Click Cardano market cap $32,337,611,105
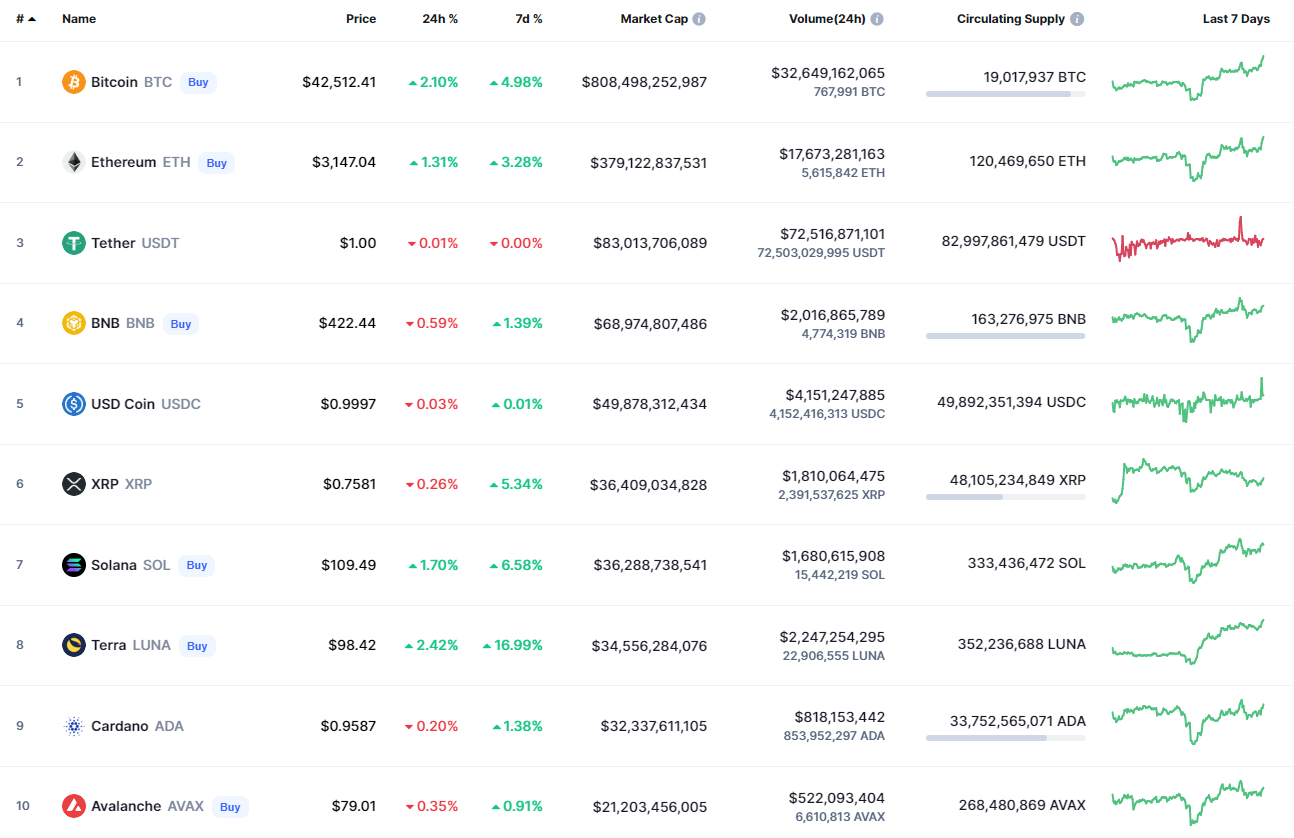The image size is (1294, 838). pos(654,726)
